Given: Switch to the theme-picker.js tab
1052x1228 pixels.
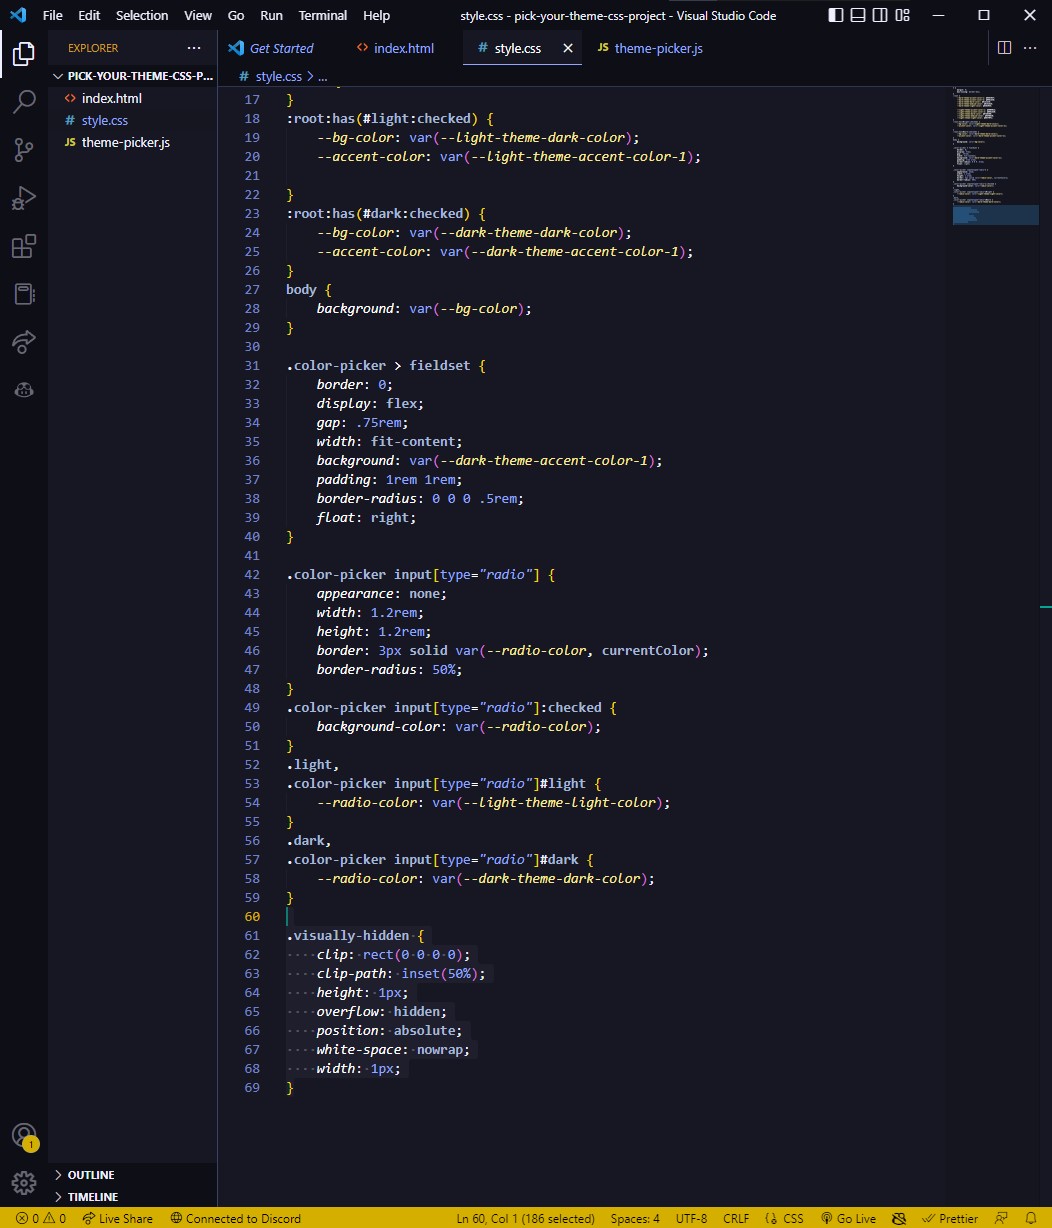Looking at the screenshot, I should (x=651, y=48).
